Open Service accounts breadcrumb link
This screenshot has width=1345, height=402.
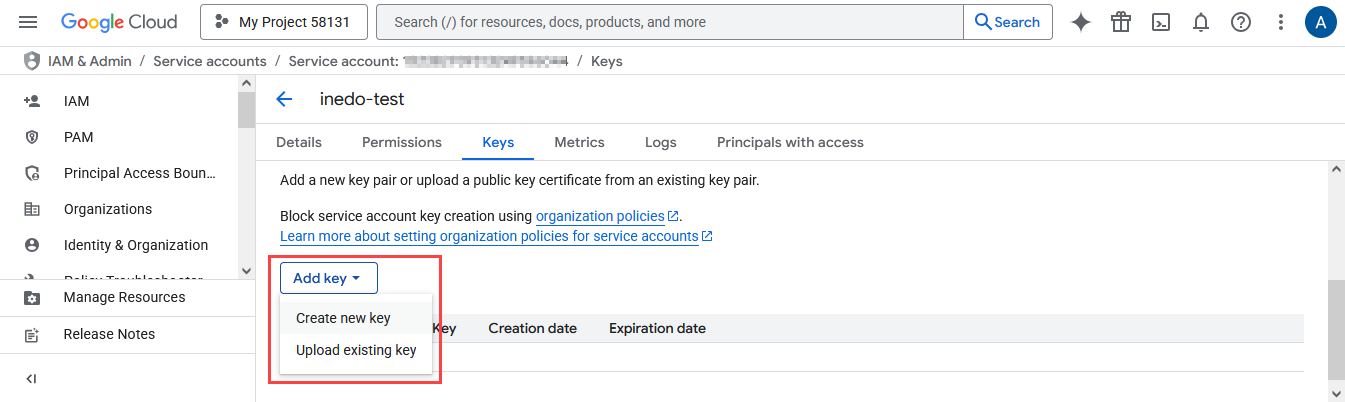pyautogui.click(x=210, y=61)
